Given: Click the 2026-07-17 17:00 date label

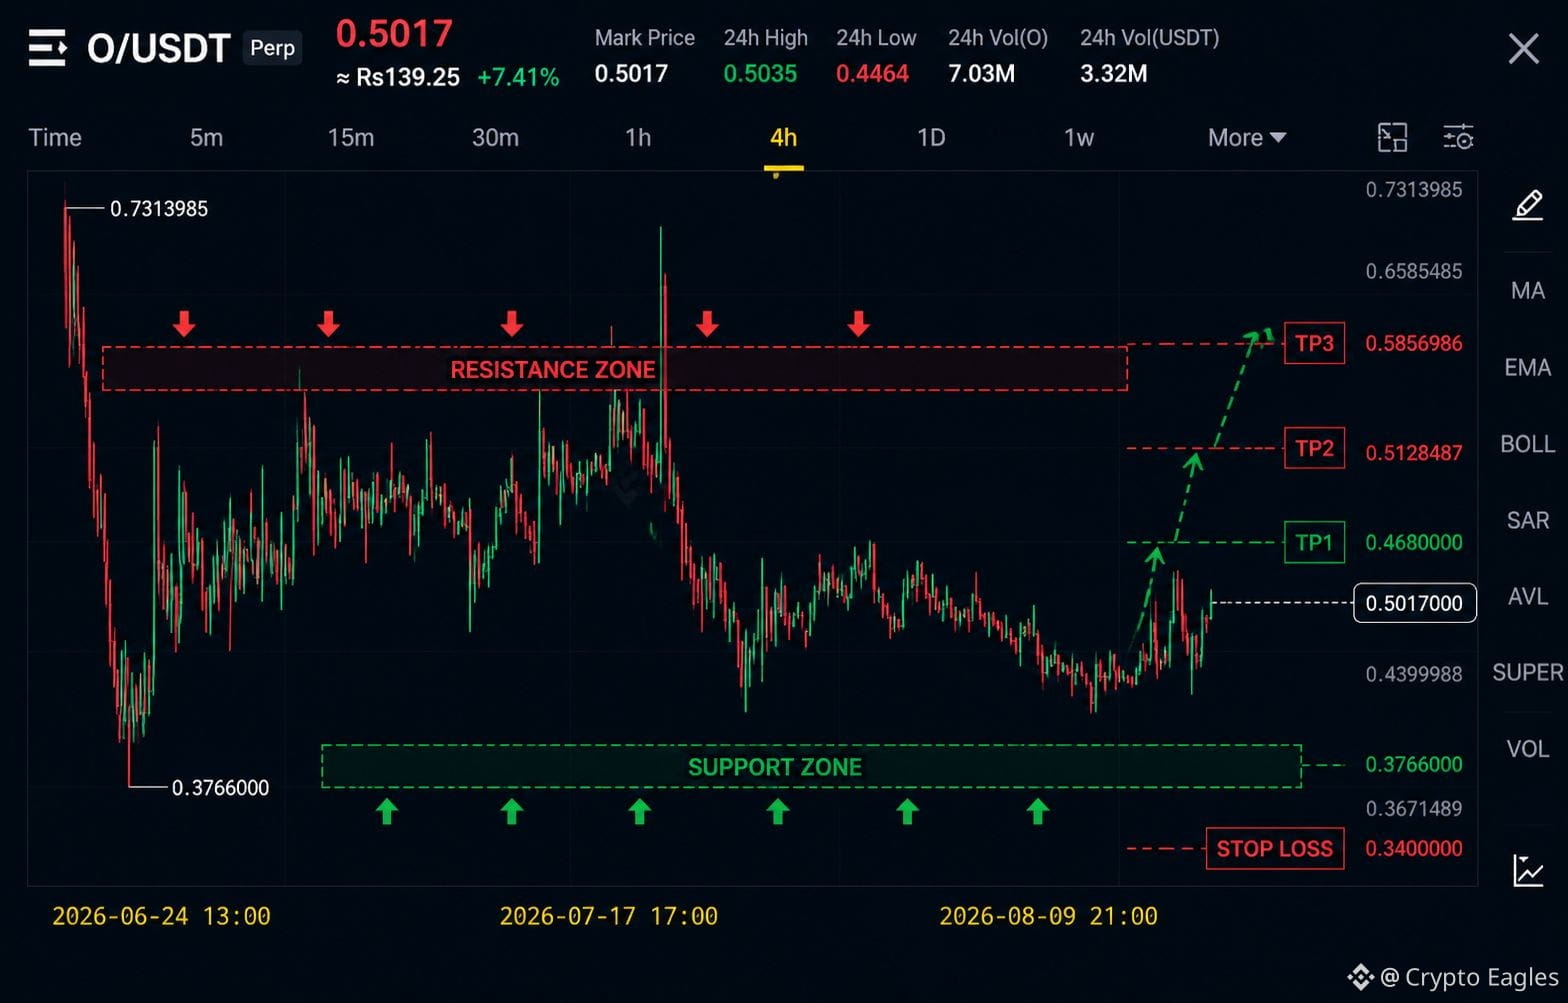Looking at the screenshot, I should (608, 916).
